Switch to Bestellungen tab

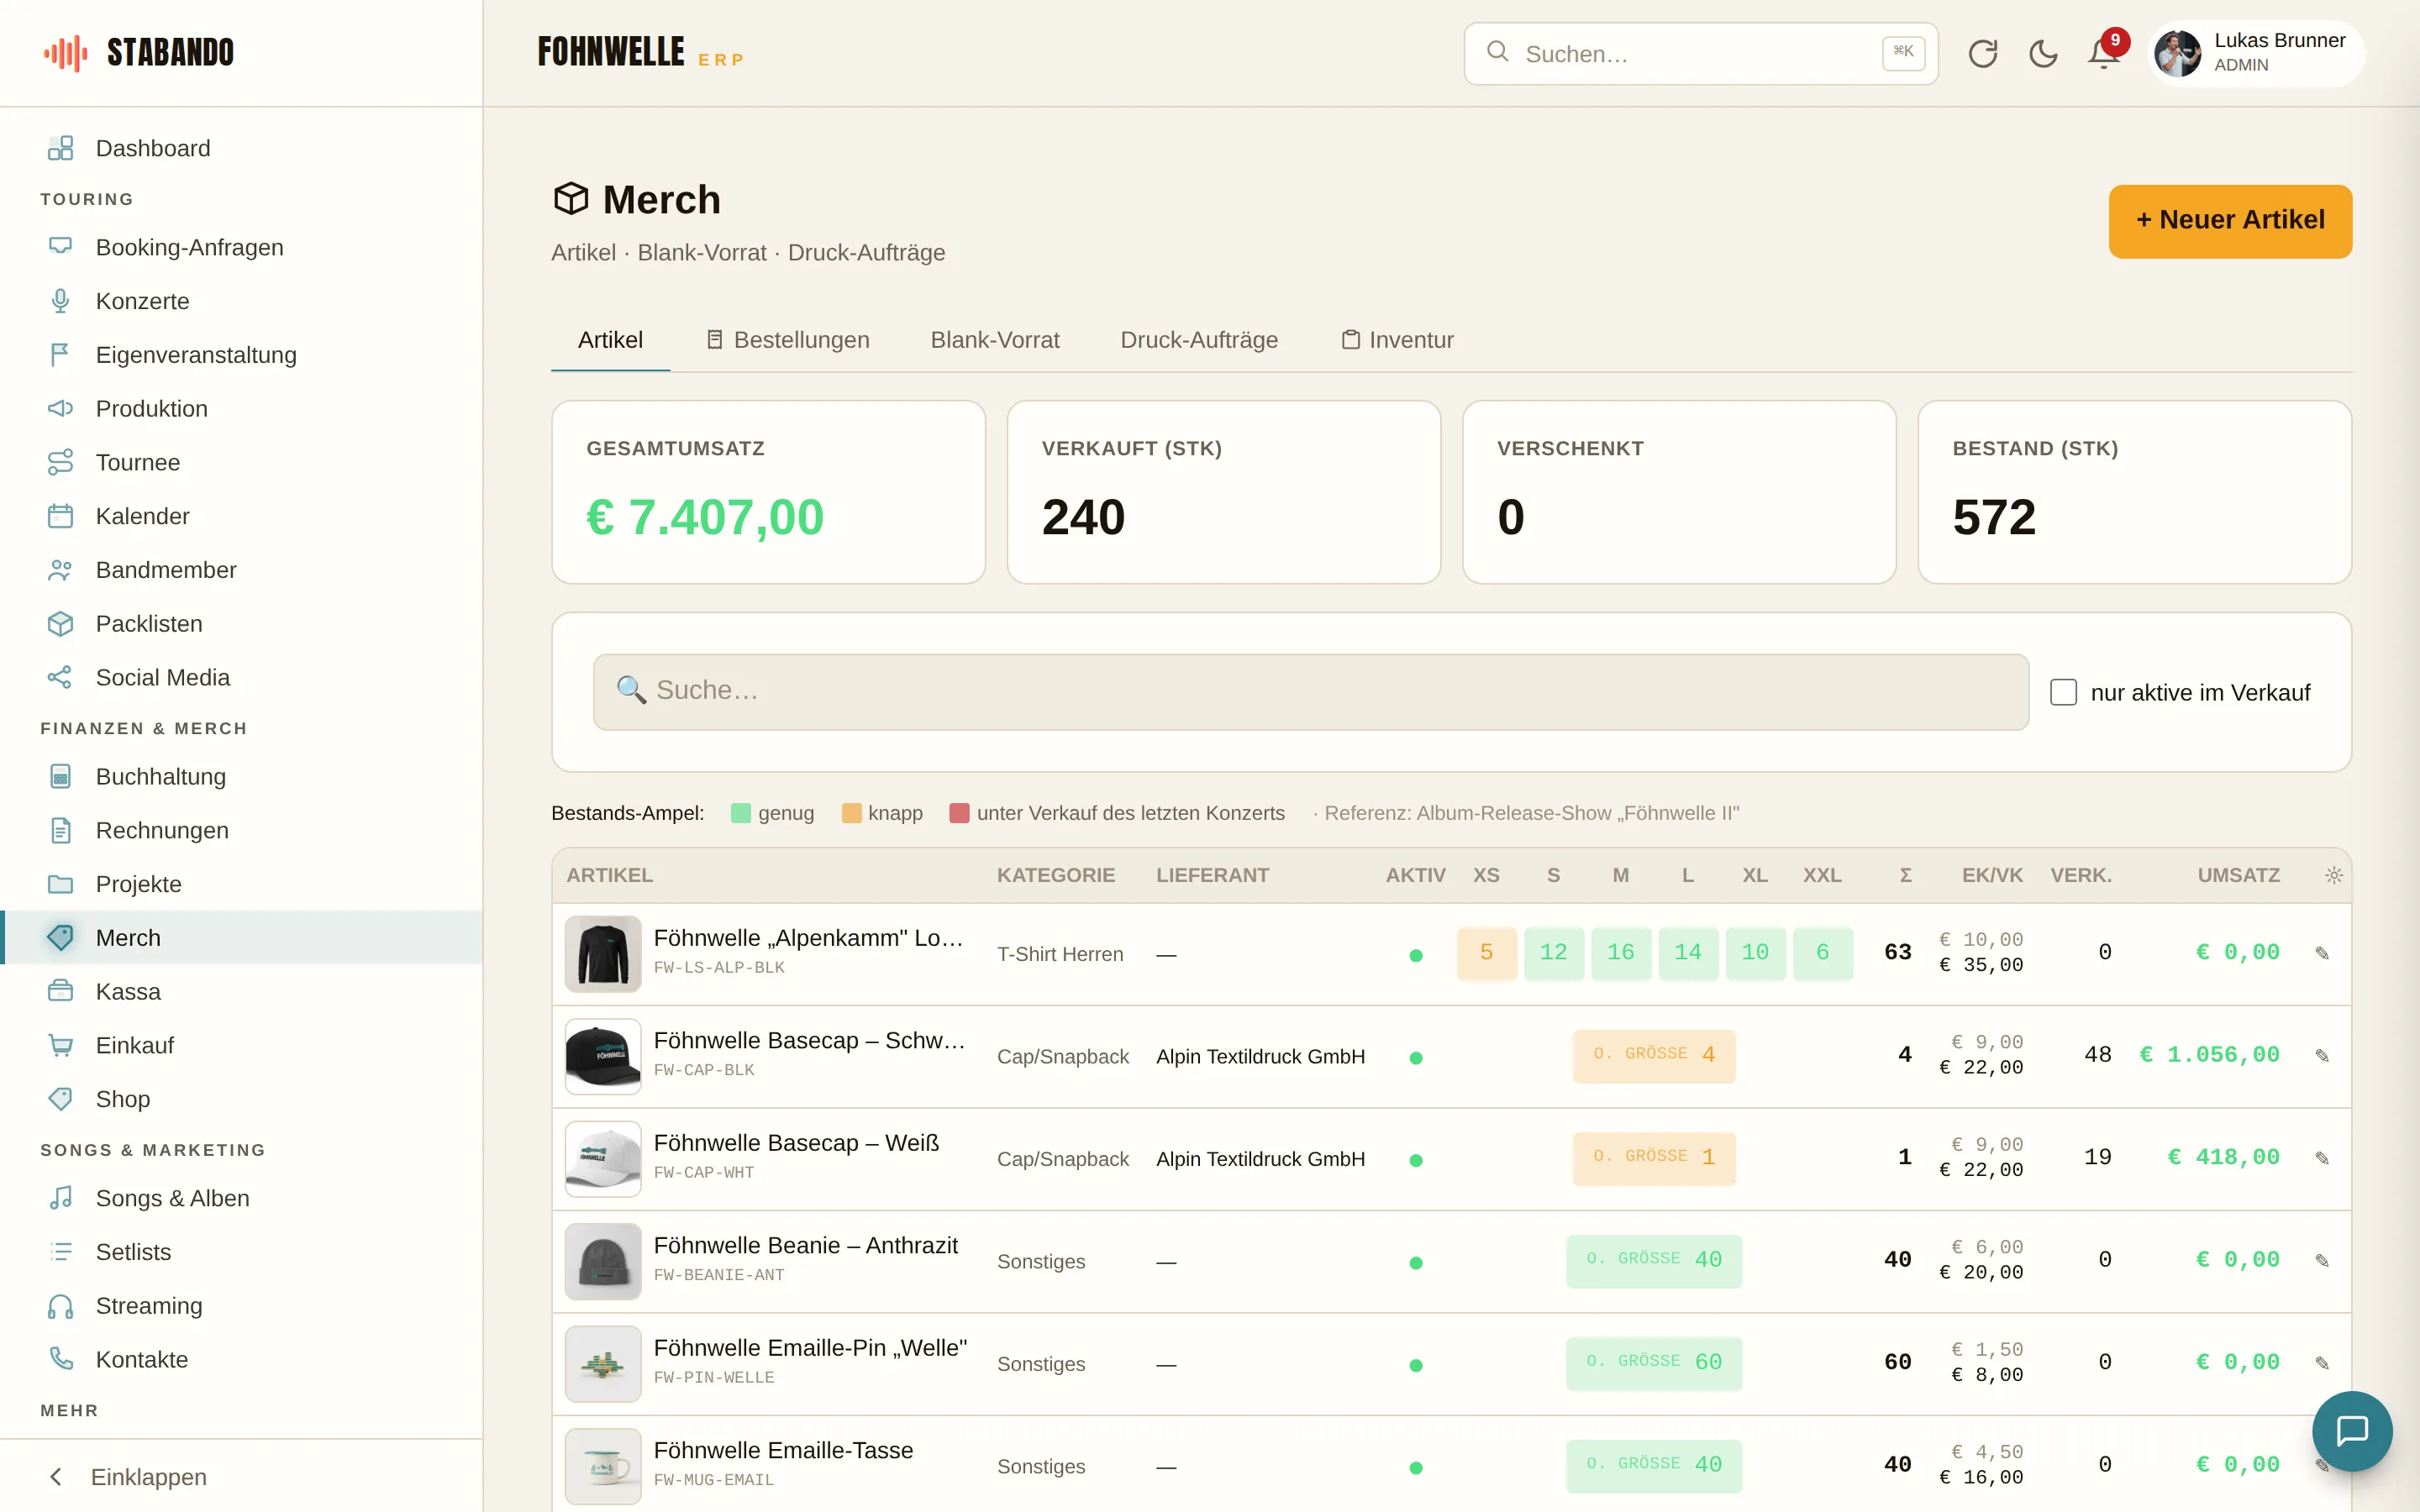pyautogui.click(x=787, y=340)
